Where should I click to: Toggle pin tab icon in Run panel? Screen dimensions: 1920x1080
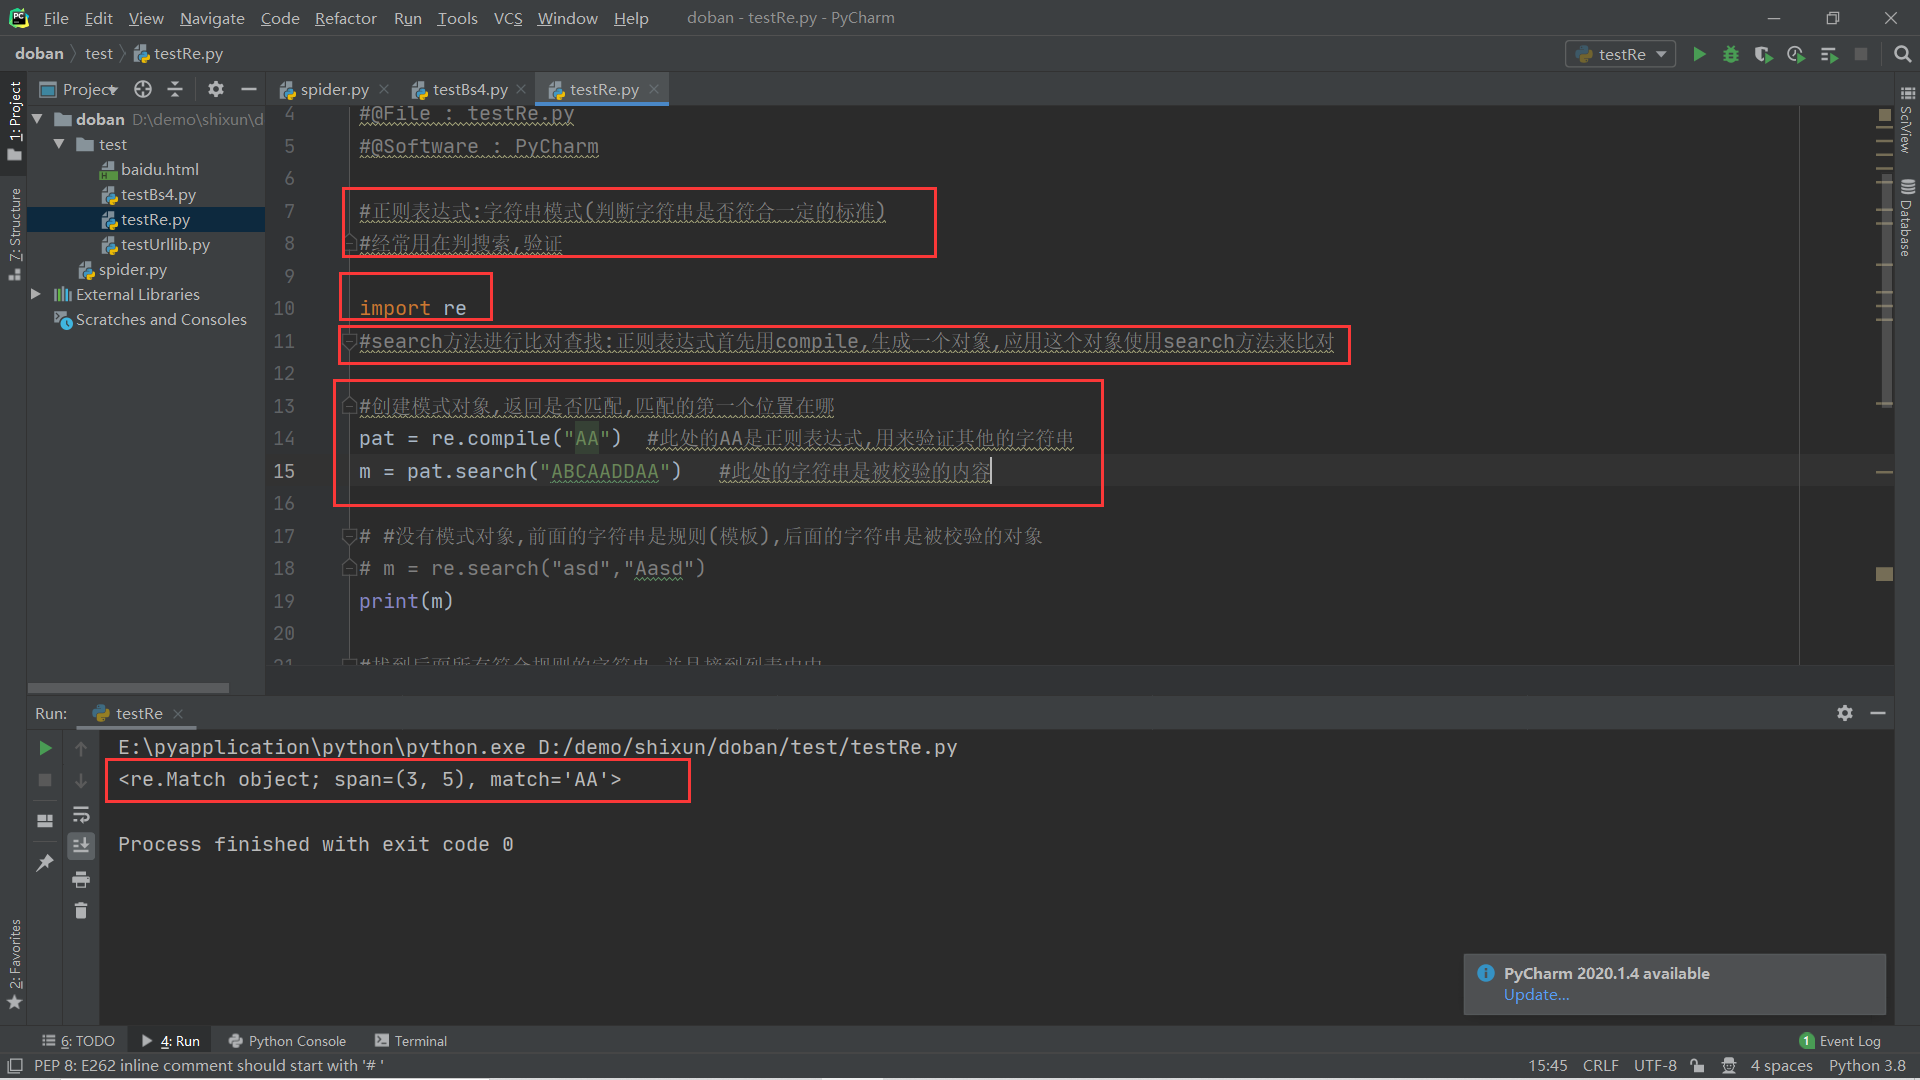pos(45,862)
